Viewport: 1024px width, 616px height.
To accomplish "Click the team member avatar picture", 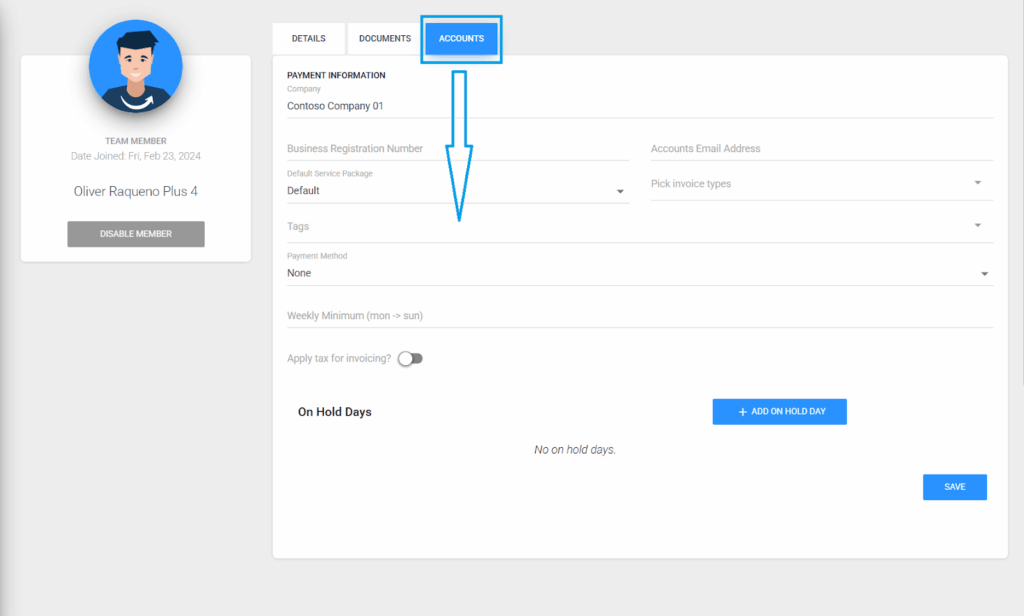I will (135, 66).
